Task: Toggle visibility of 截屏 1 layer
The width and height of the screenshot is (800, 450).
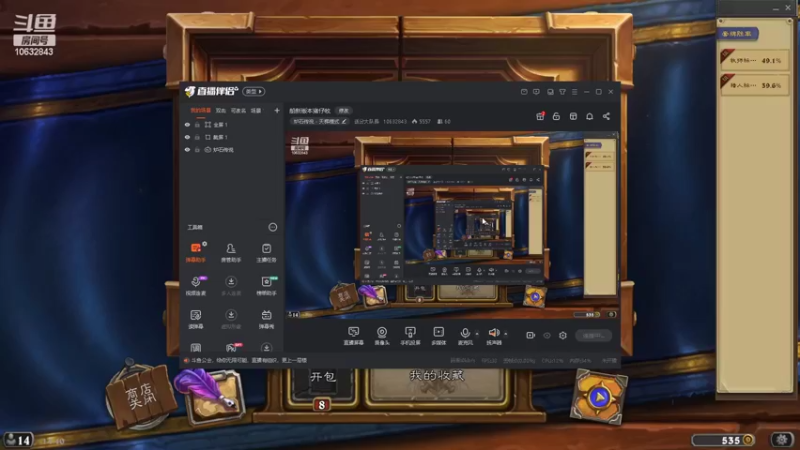Action: [x=187, y=137]
